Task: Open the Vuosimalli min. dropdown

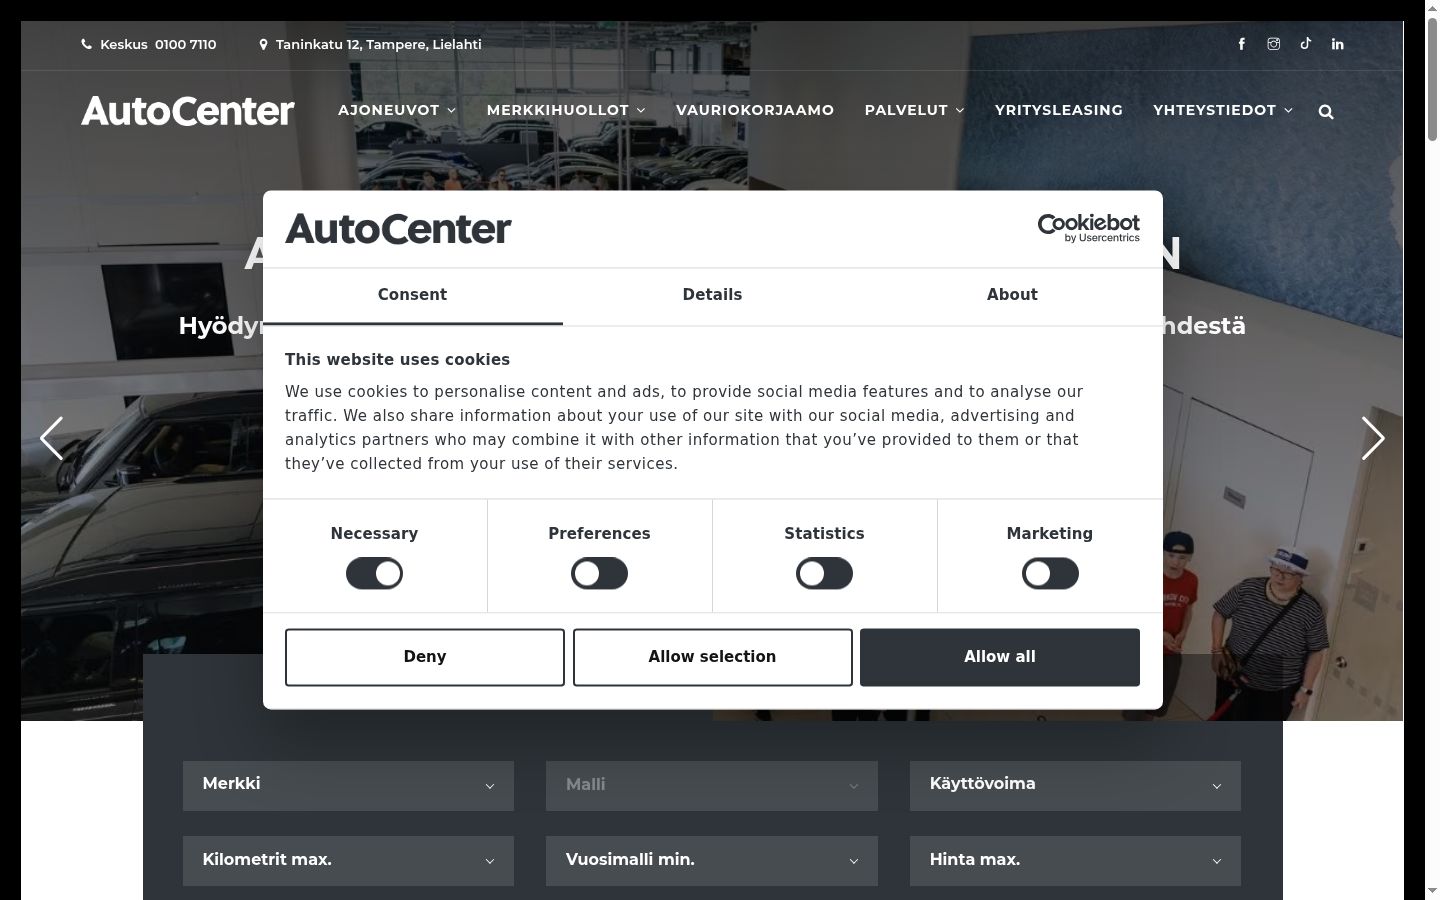Action: (x=712, y=860)
